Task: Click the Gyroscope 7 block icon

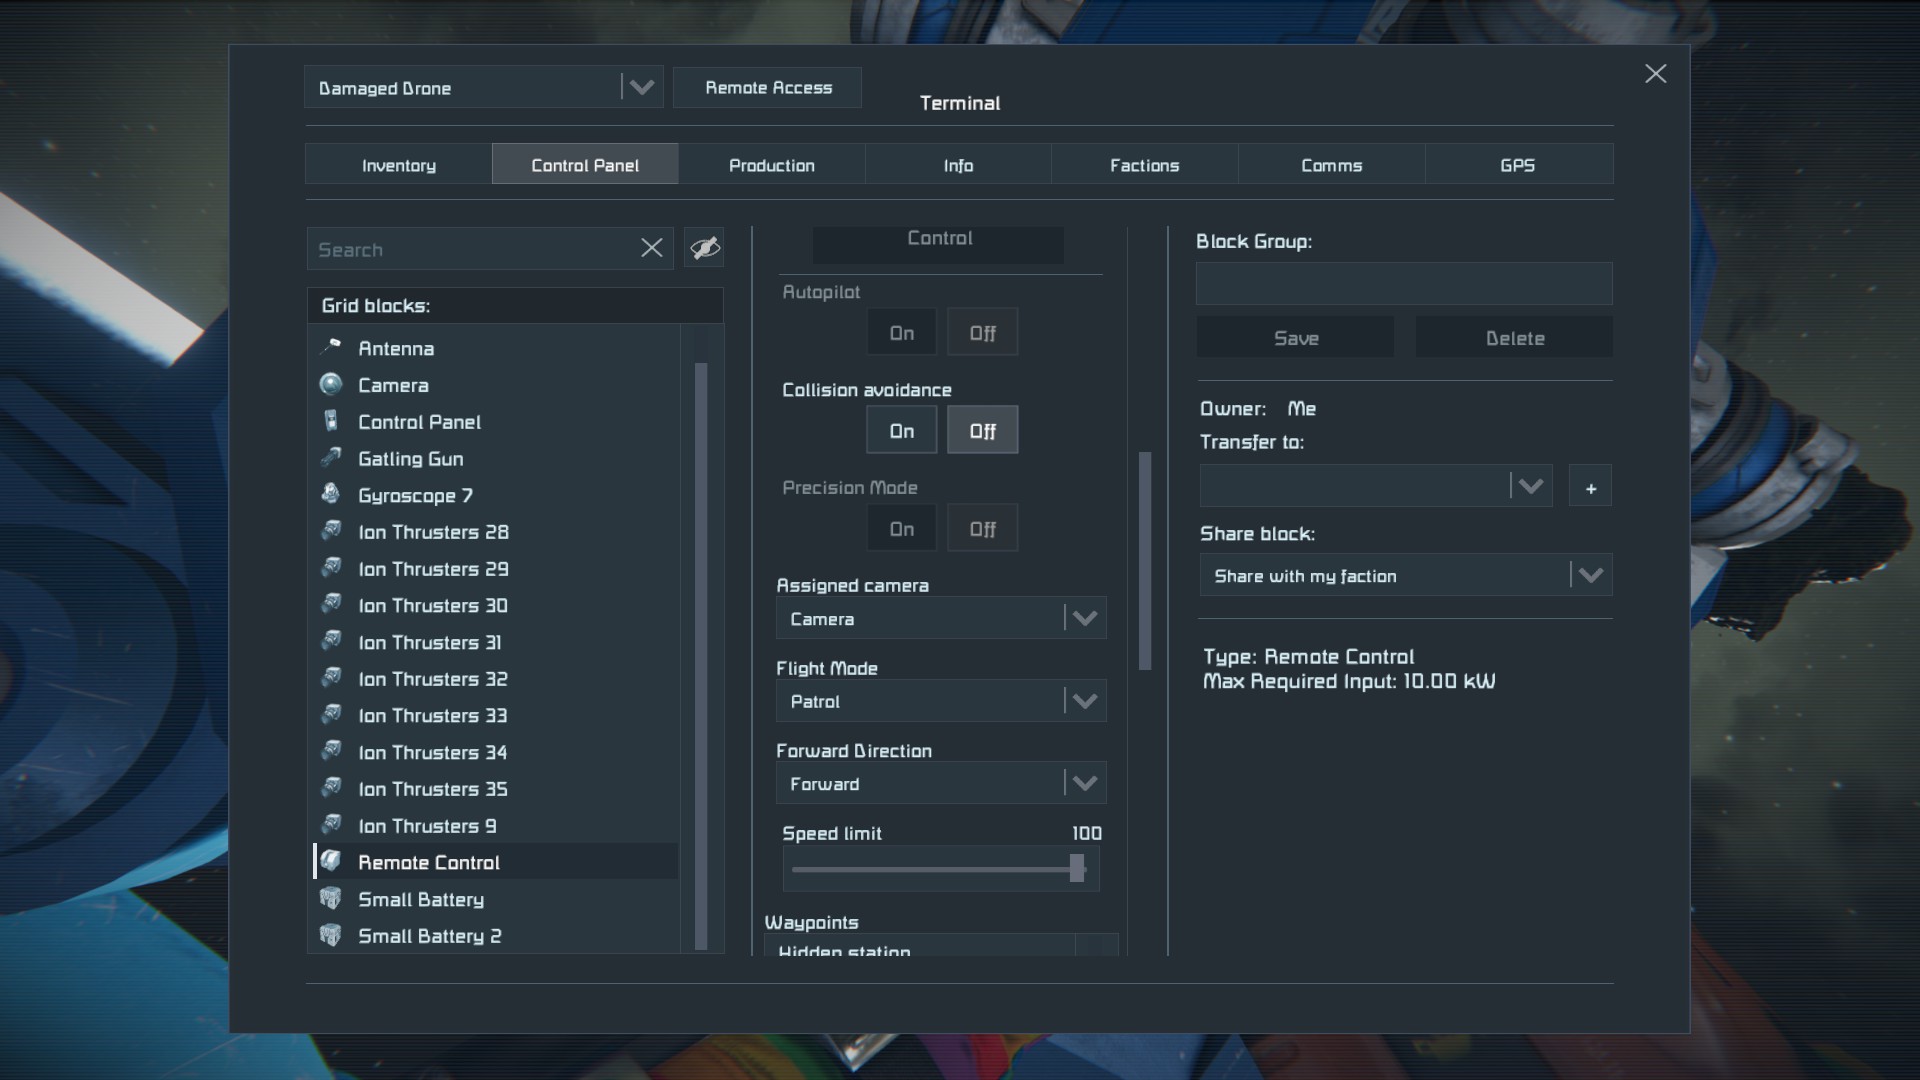Action: [x=331, y=494]
